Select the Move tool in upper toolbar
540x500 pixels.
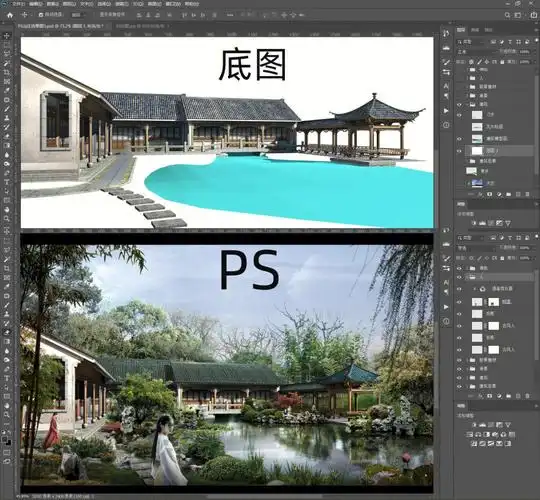[x=7, y=35]
